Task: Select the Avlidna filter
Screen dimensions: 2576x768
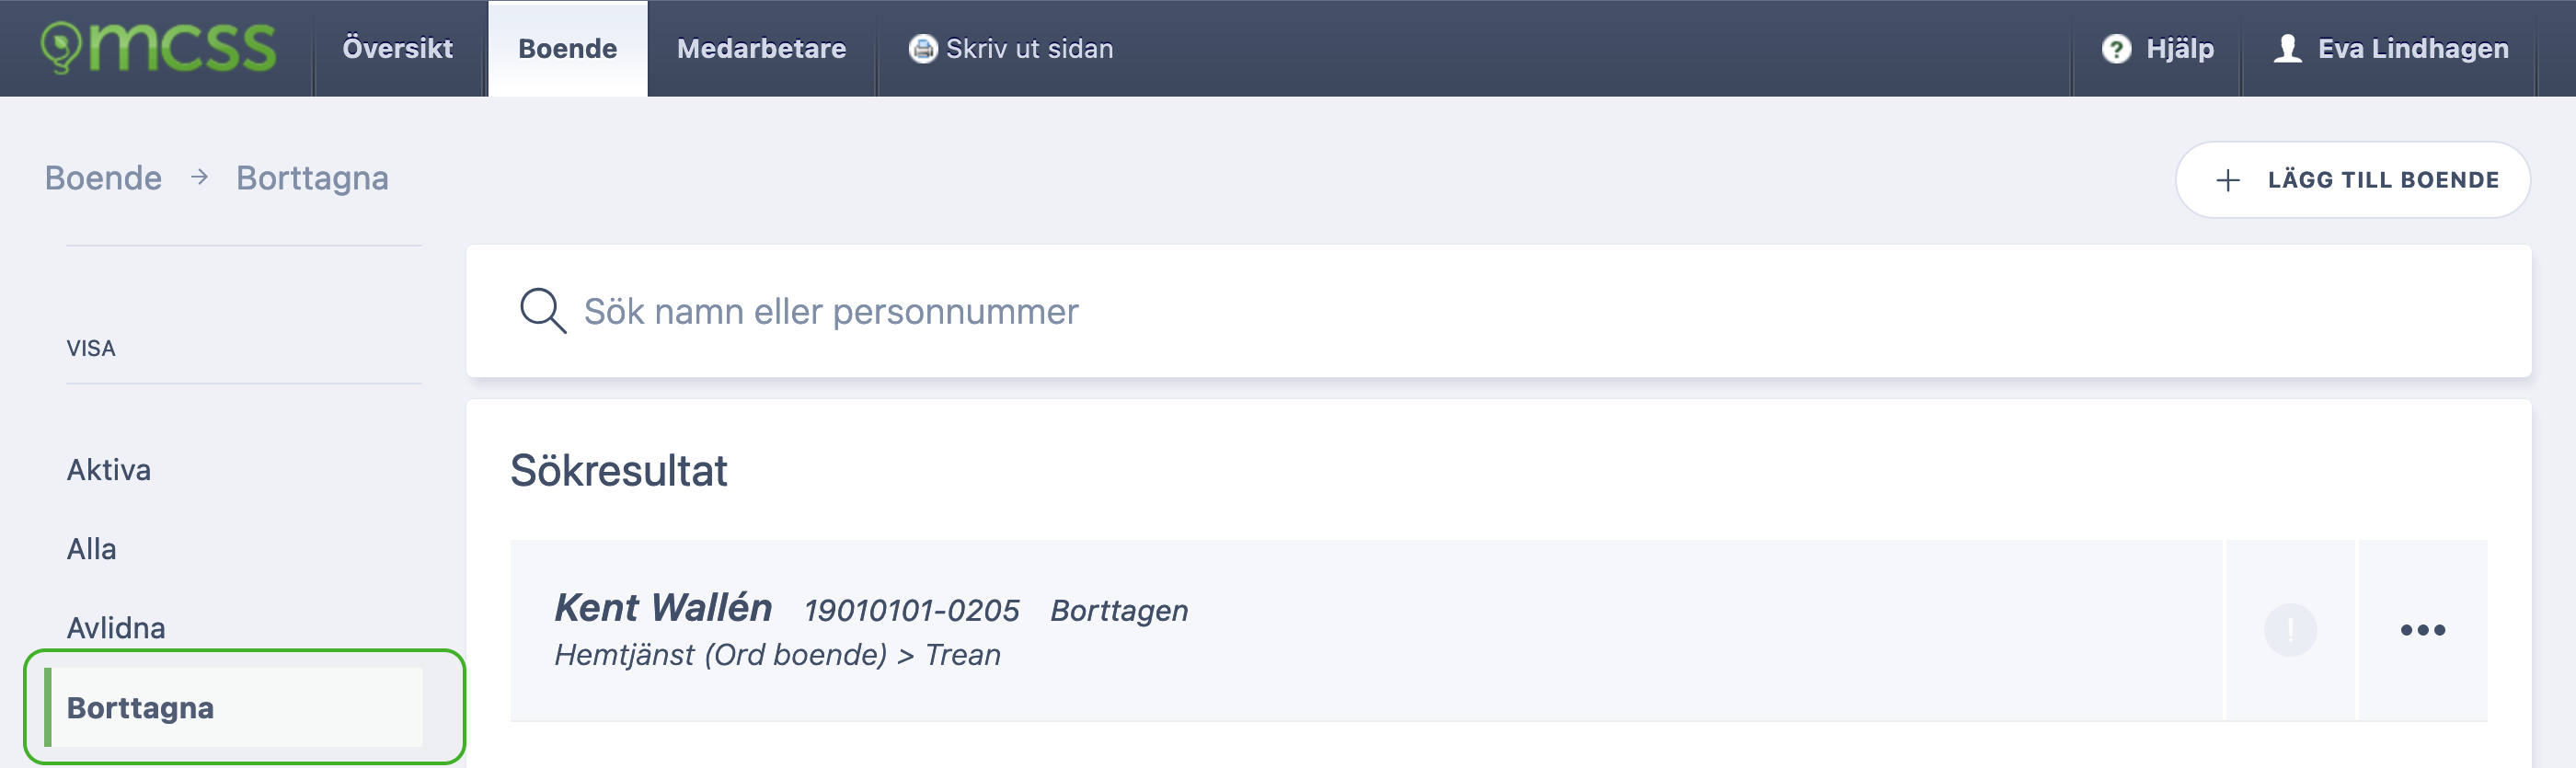Action: point(116,628)
